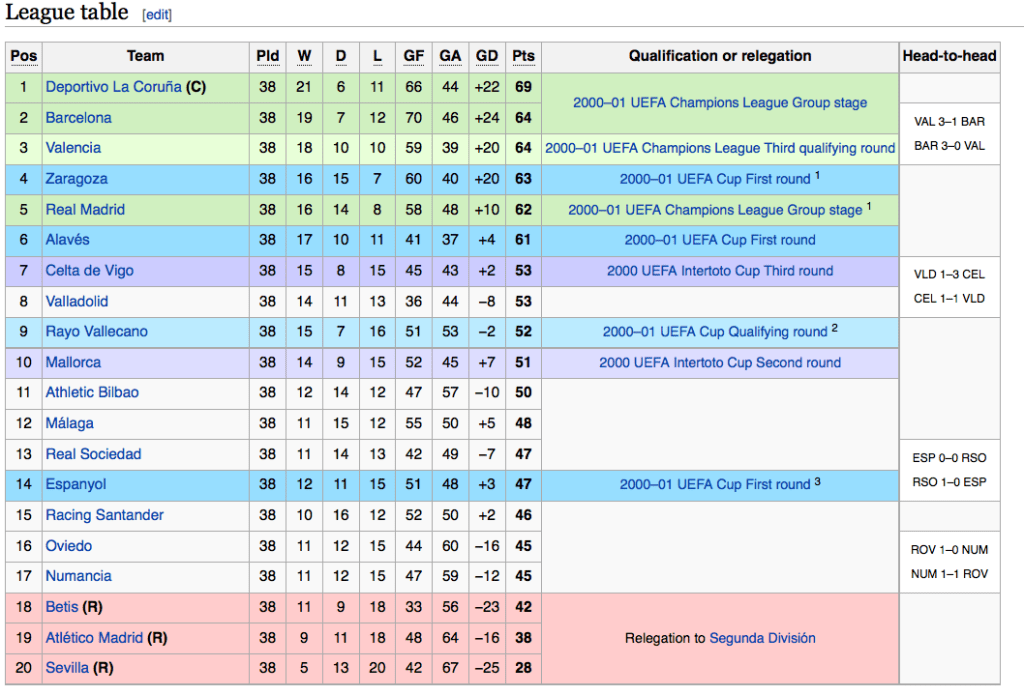Visit the Atlético Madrid team page
This screenshot has width=1024, height=695.
[94, 638]
